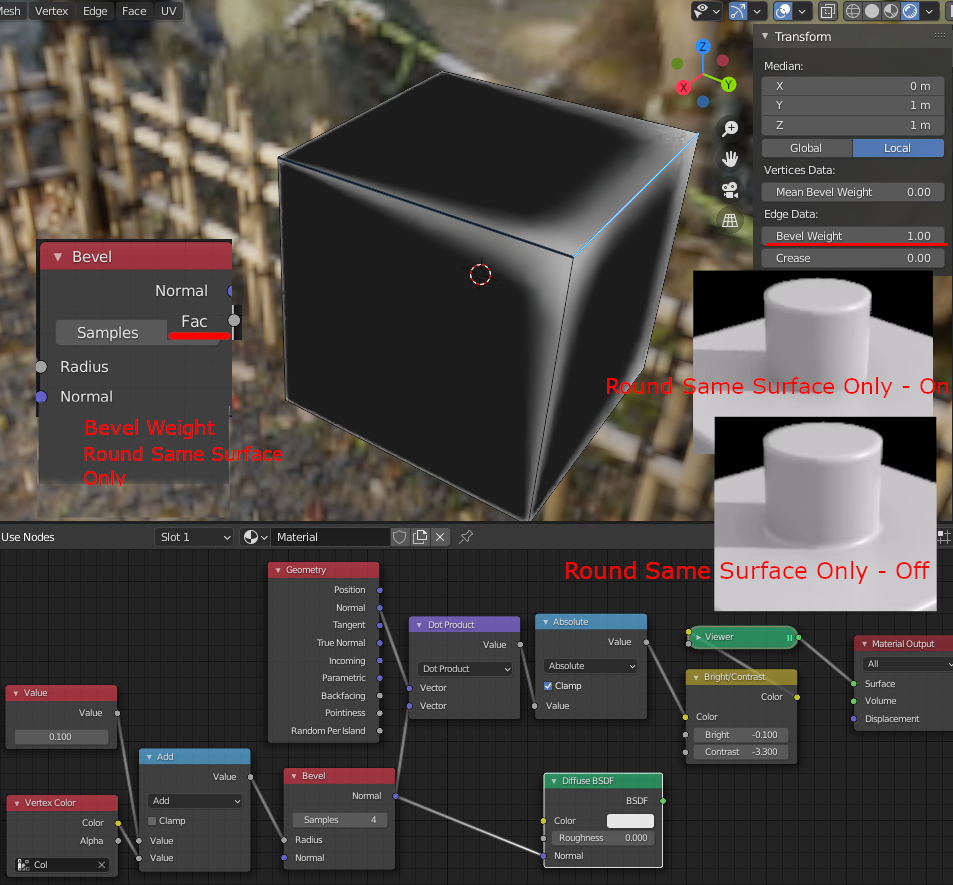Screen dimensions: 953x885
Task: Click the pan view hand icon
Action: coord(730,159)
